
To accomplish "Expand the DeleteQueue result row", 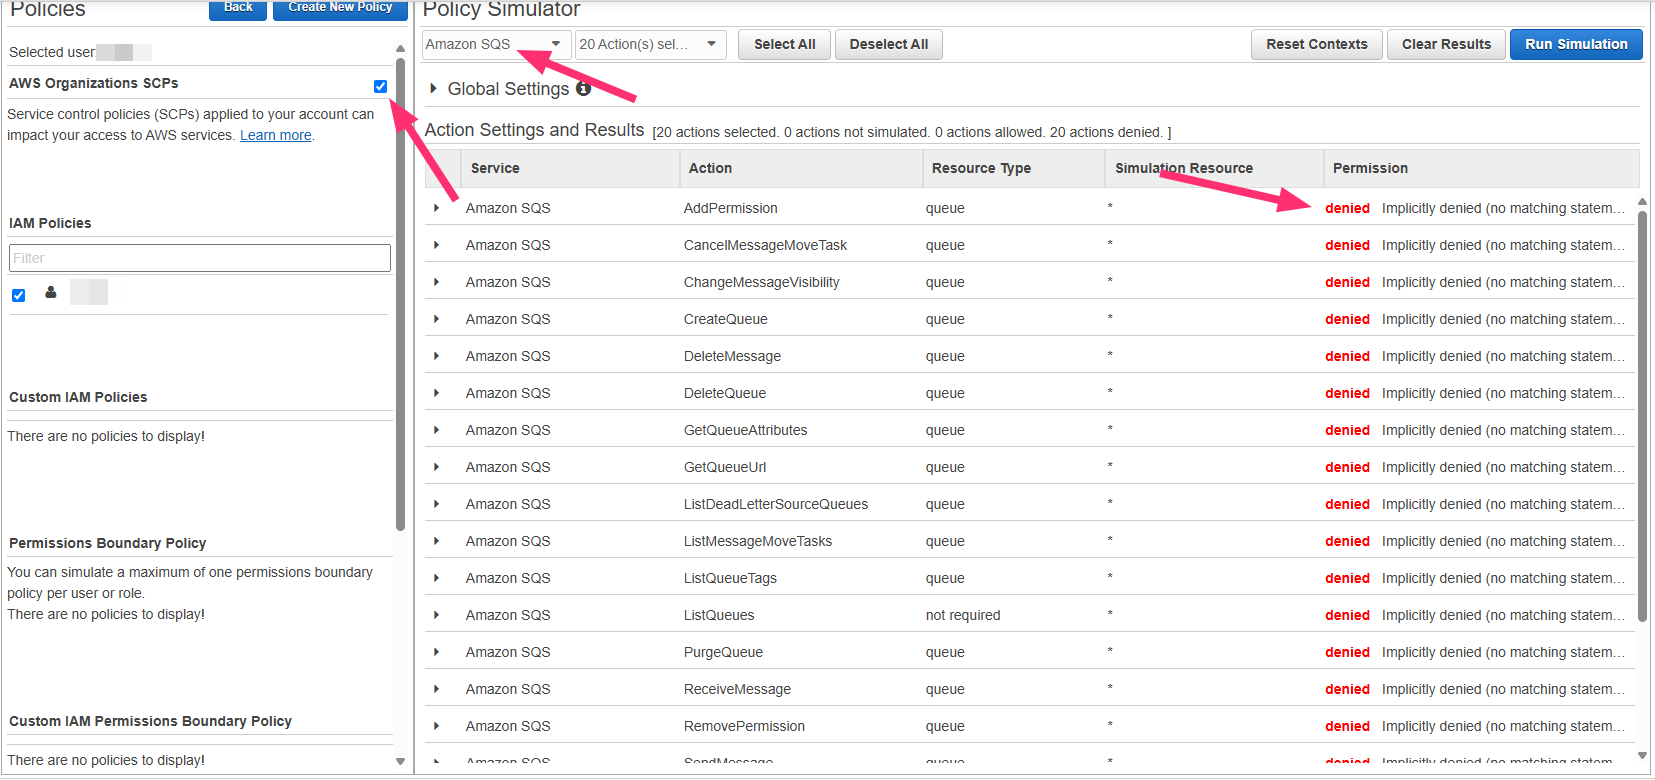I will 436,393.
